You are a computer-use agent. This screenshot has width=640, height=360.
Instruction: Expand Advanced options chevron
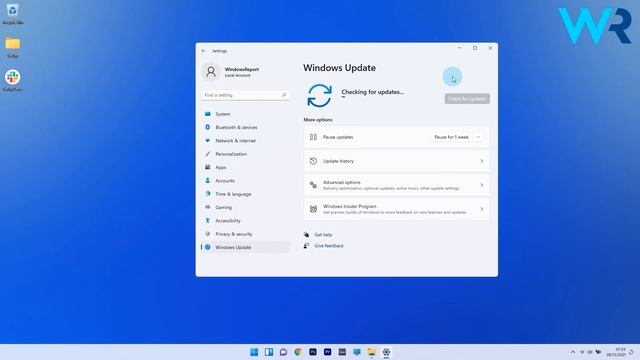[482, 185]
